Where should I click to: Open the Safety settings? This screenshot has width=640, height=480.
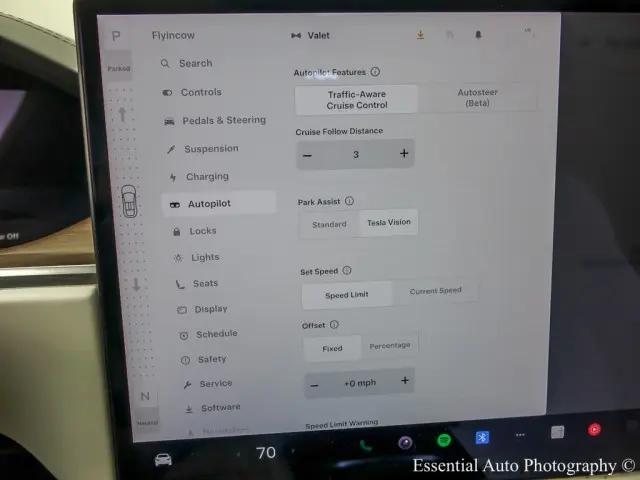[203, 359]
